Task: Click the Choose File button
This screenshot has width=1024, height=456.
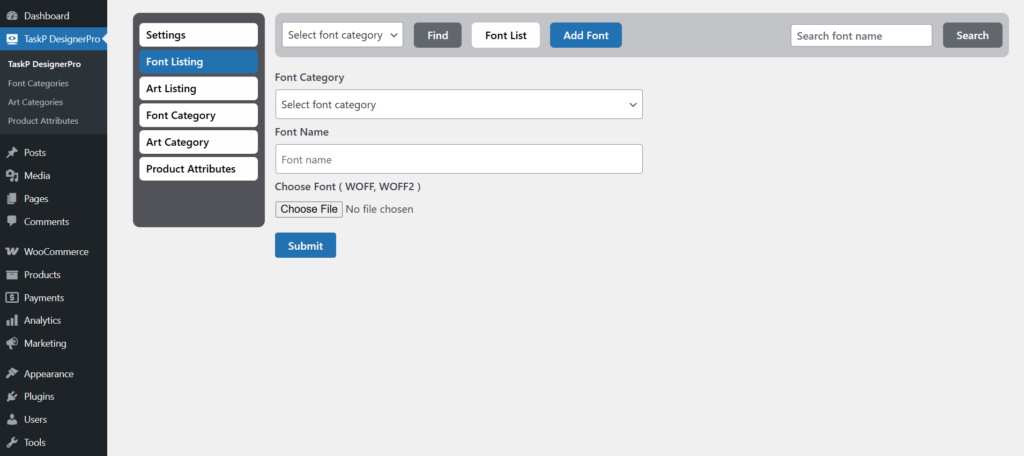Action: [309, 209]
